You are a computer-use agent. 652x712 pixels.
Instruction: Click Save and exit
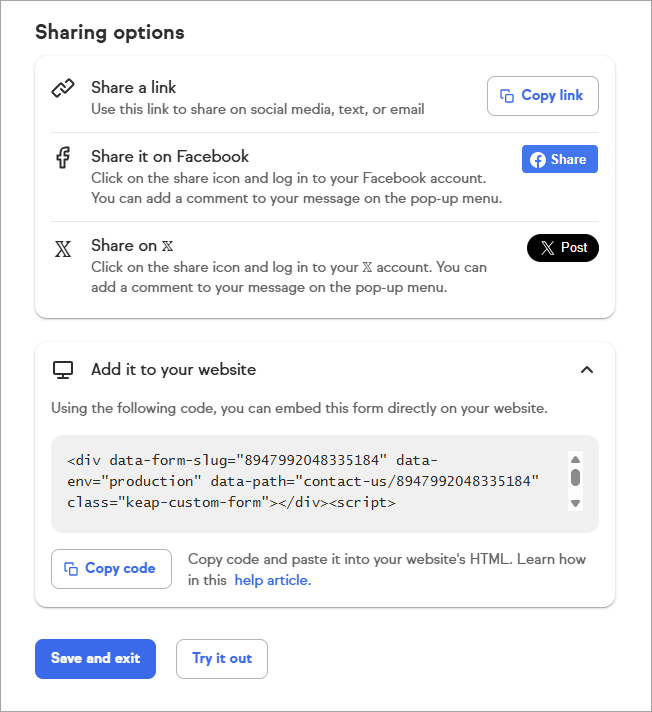(95, 659)
